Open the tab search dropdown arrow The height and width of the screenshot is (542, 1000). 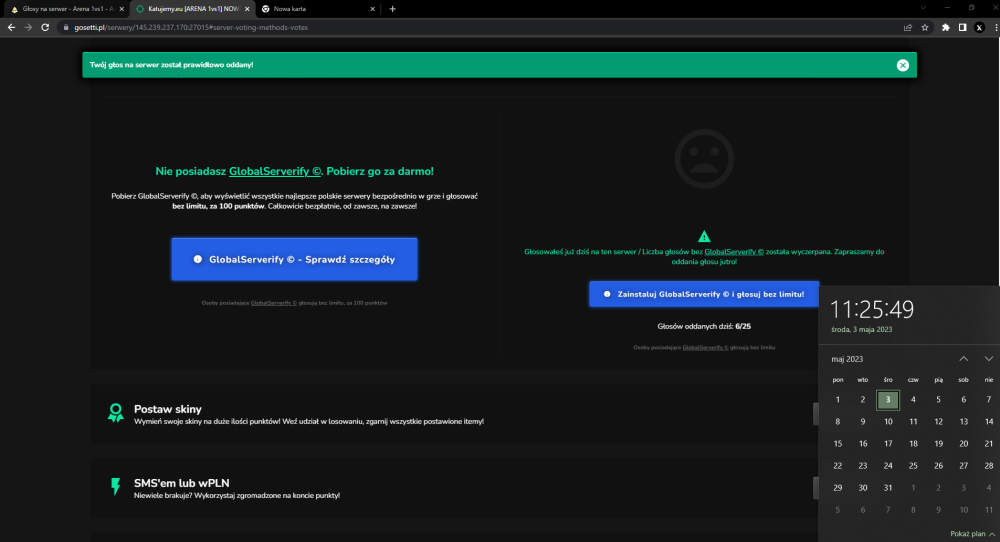click(x=923, y=8)
